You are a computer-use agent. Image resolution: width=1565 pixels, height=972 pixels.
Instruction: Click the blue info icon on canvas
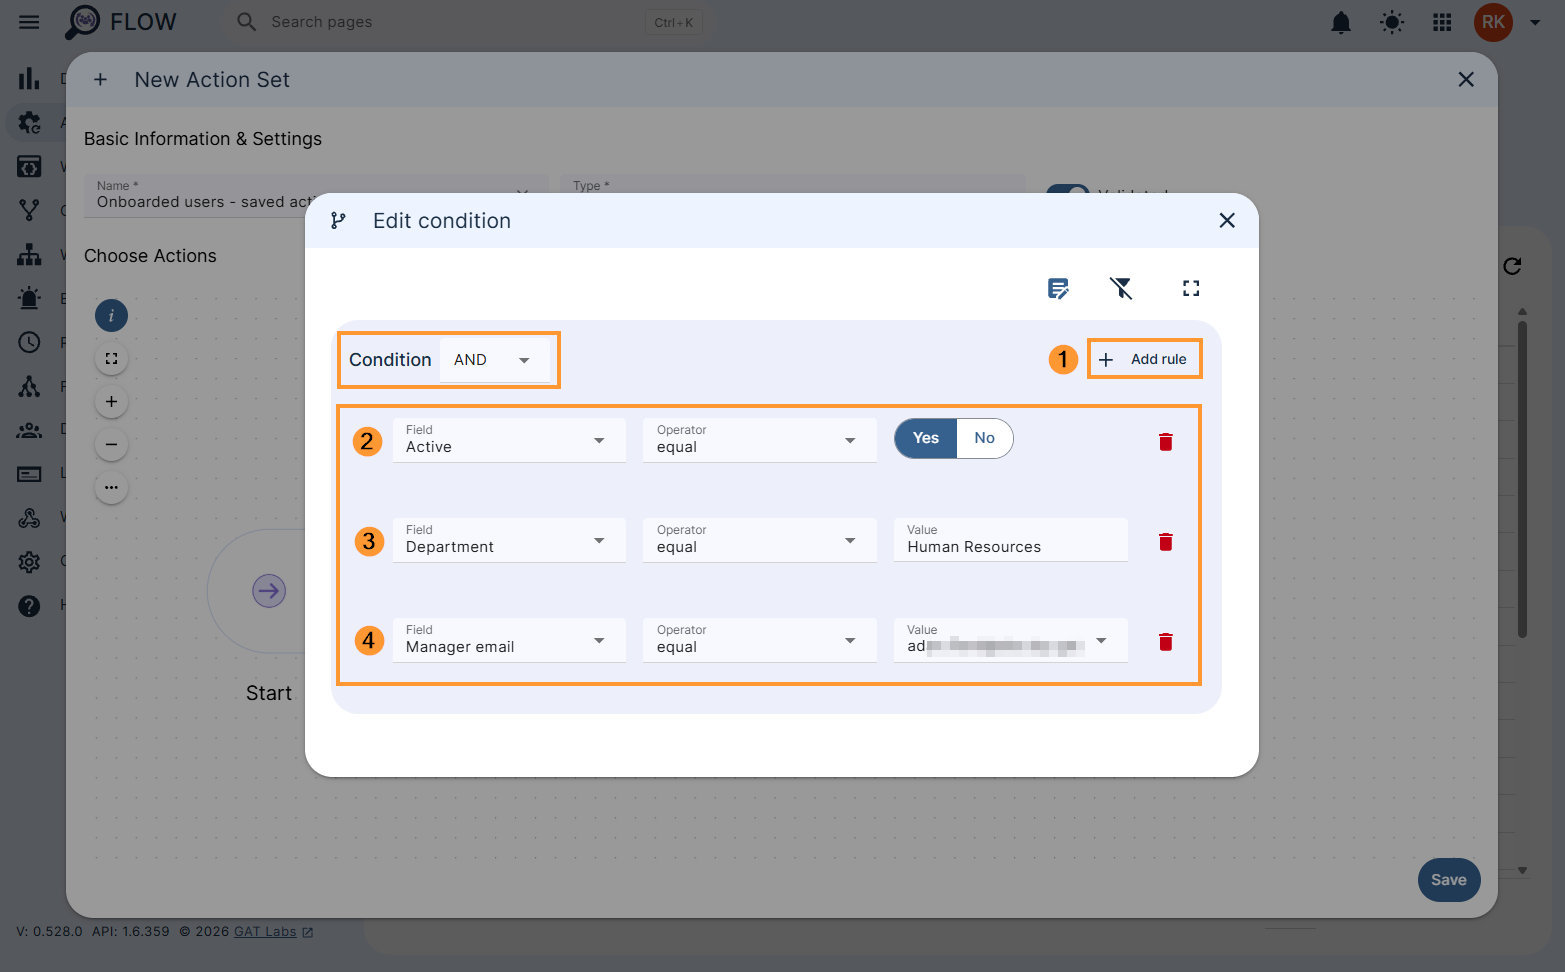(111, 316)
